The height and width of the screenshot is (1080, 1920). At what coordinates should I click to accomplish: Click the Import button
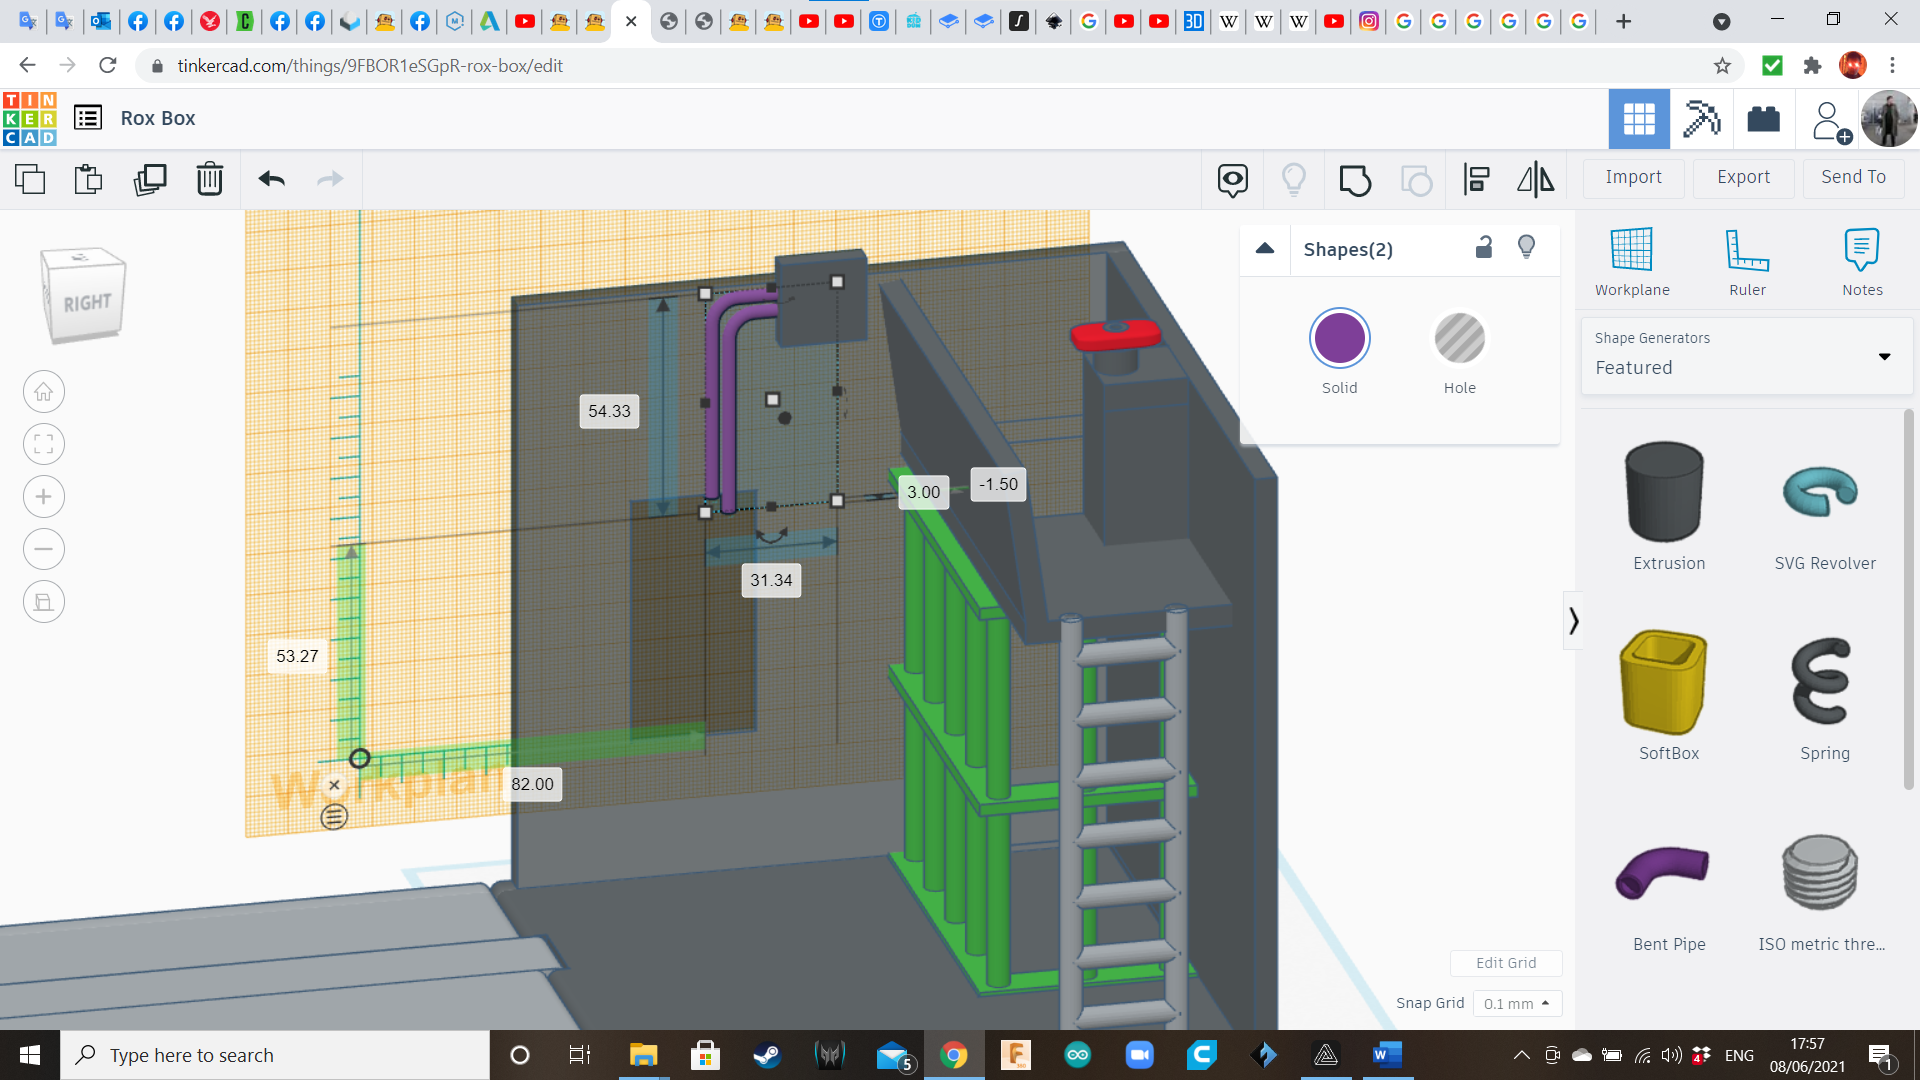(x=1633, y=177)
